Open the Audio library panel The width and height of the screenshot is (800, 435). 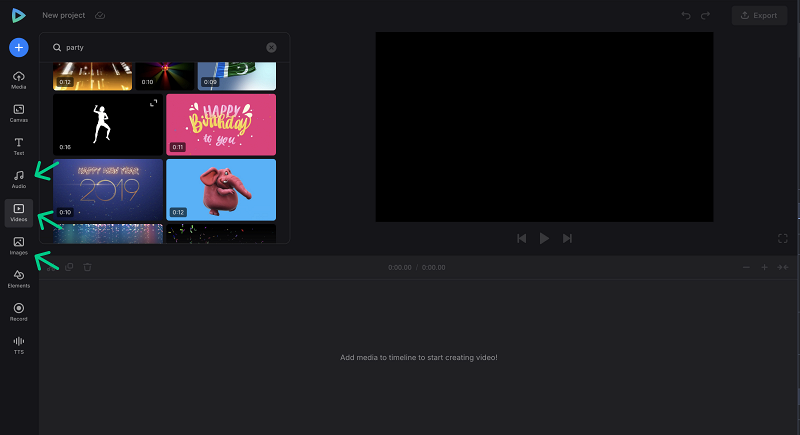19,180
